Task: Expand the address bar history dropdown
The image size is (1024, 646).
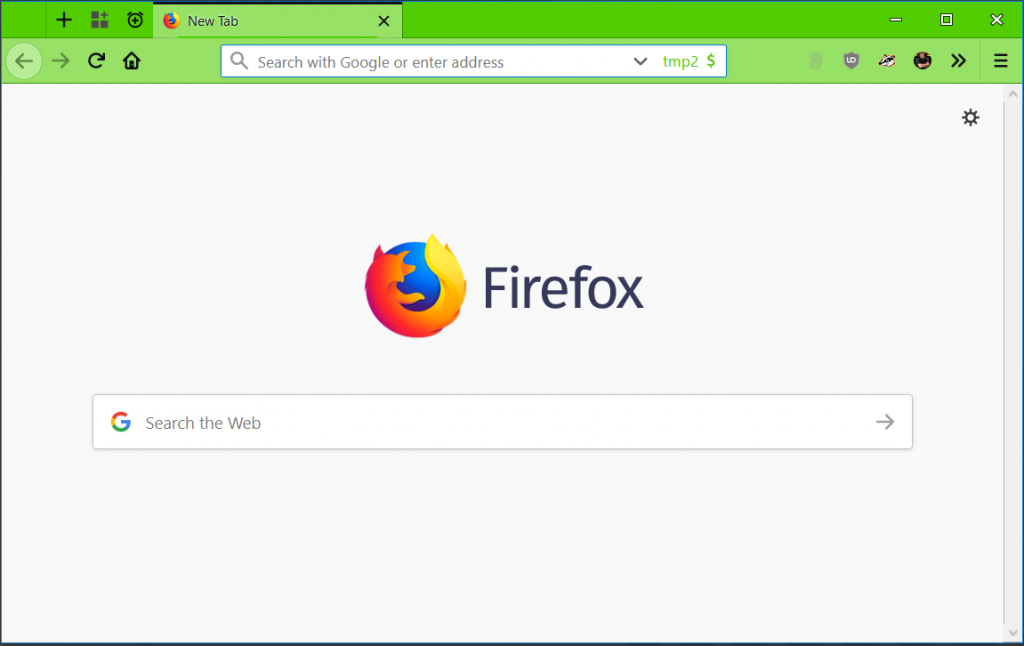Action: point(640,61)
